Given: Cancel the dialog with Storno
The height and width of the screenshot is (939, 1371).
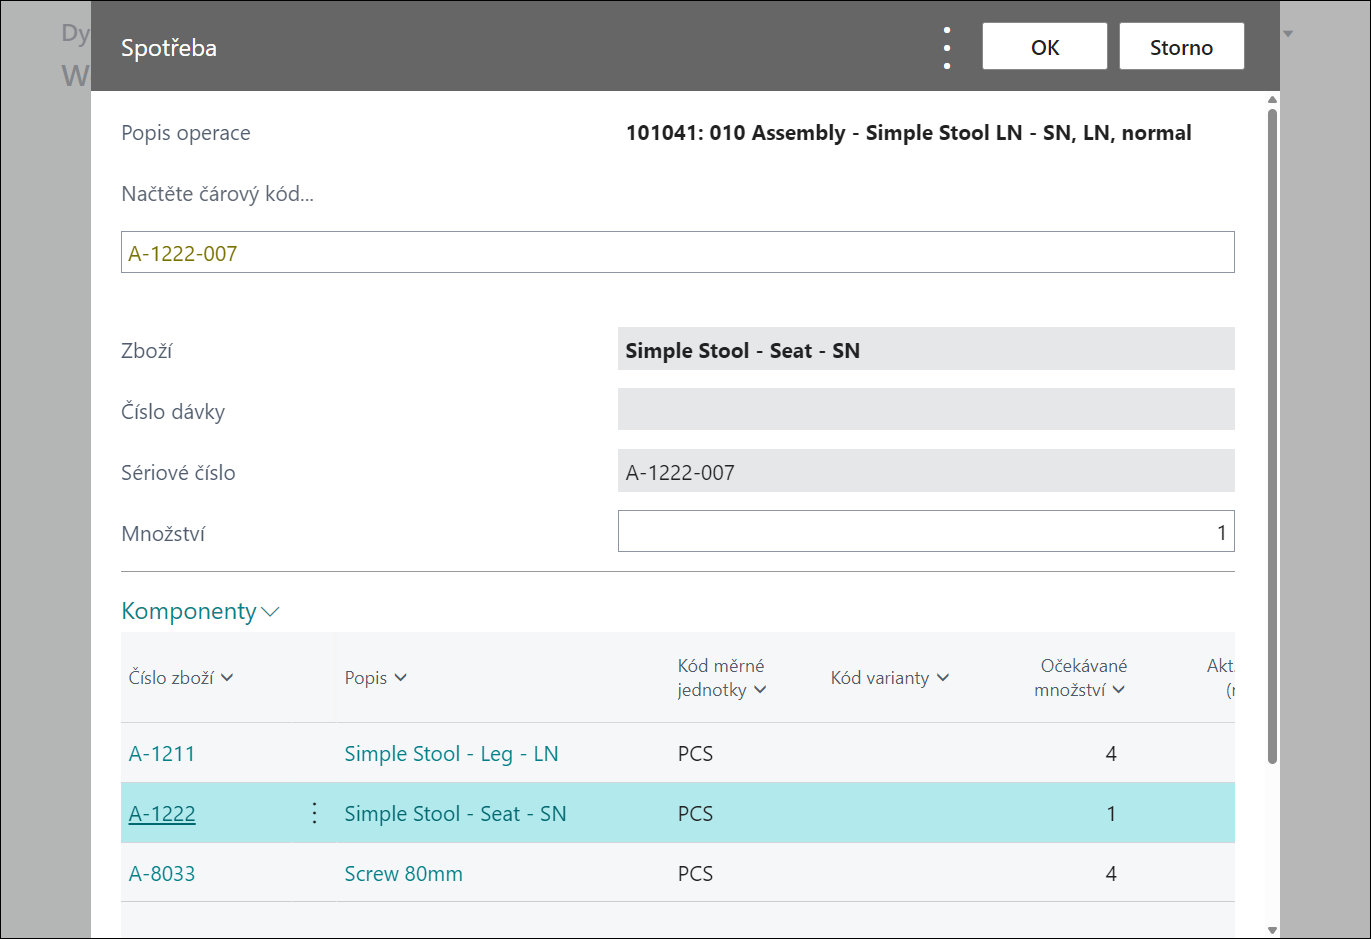Looking at the screenshot, I should (x=1181, y=47).
